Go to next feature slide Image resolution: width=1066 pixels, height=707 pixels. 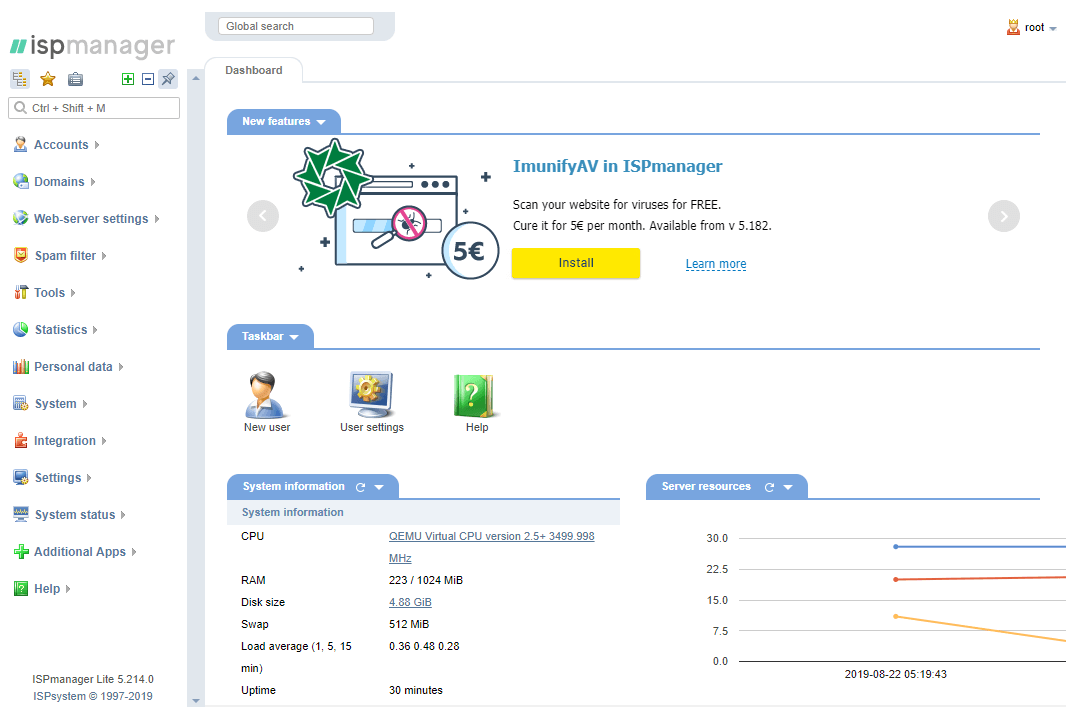point(1003,216)
